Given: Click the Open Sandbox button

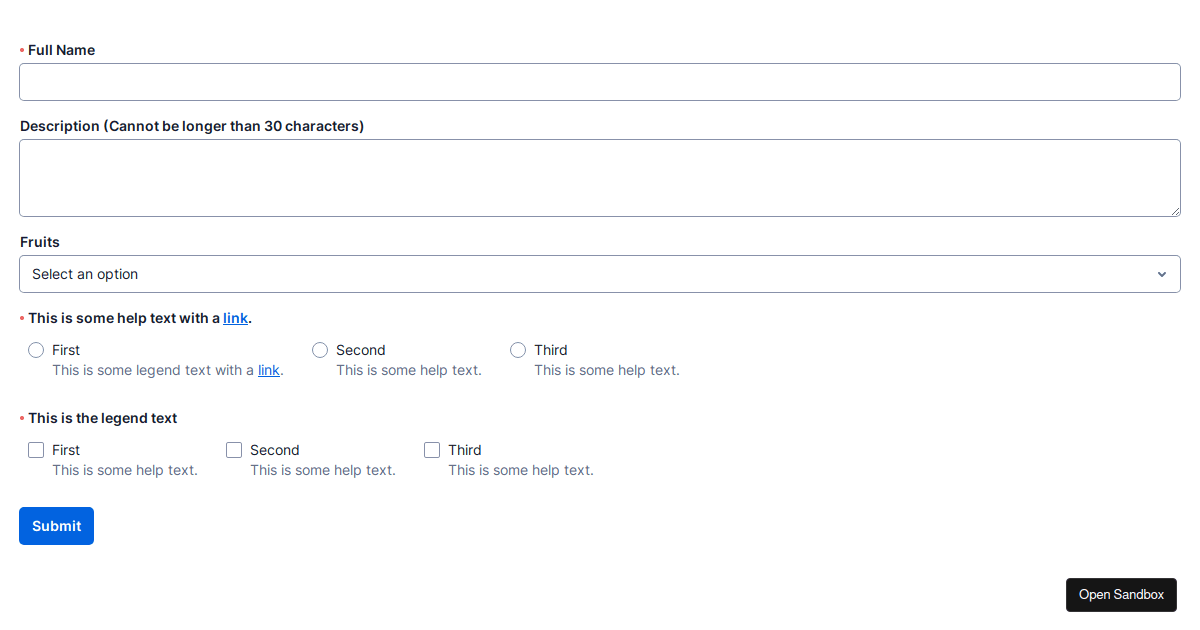Looking at the screenshot, I should click(x=1121, y=594).
